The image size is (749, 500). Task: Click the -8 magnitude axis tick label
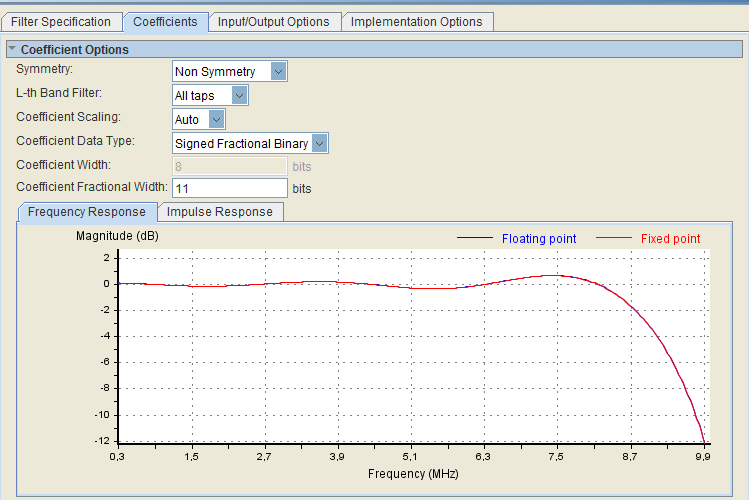pyautogui.click(x=105, y=388)
